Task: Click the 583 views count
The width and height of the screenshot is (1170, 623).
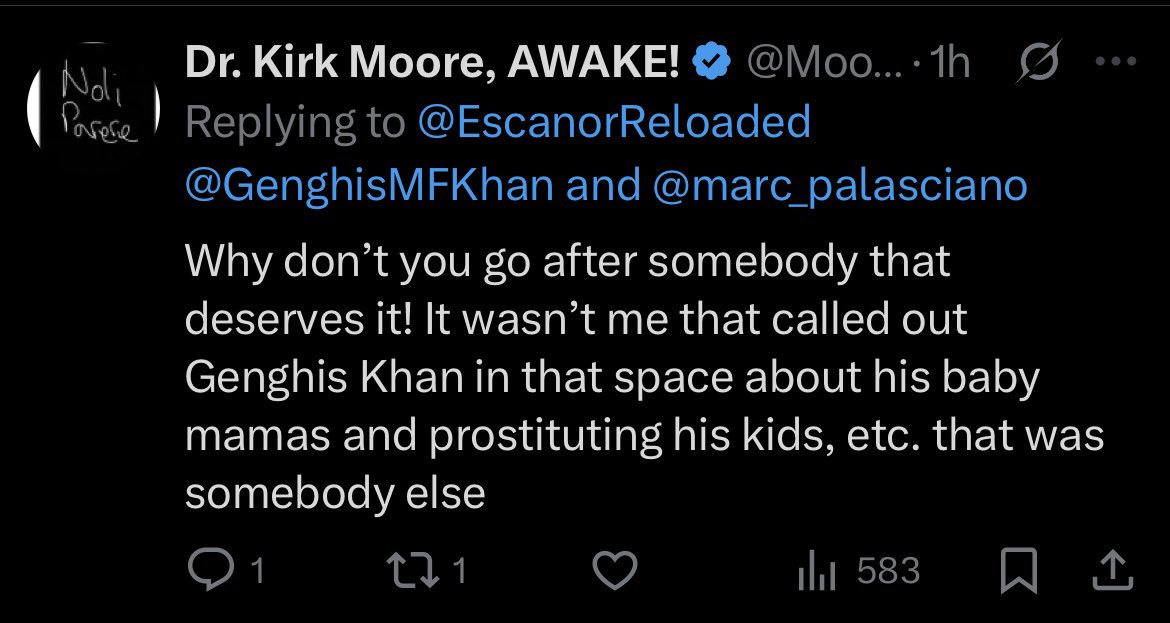Action: point(888,571)
